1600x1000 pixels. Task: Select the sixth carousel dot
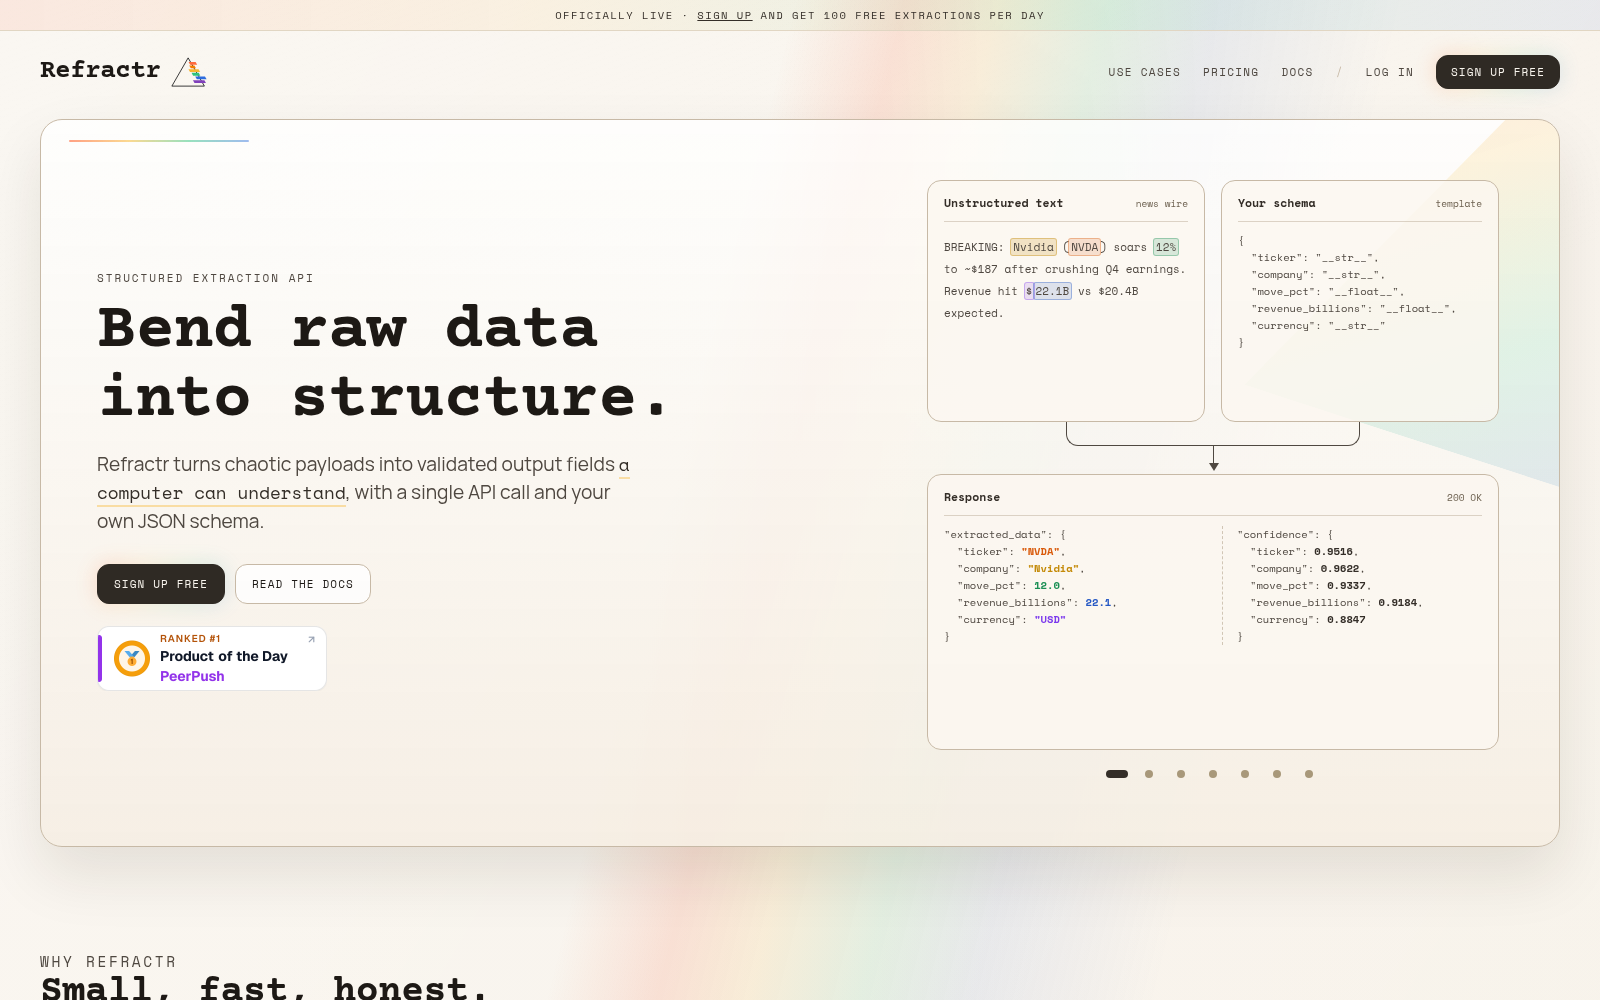1277,774
